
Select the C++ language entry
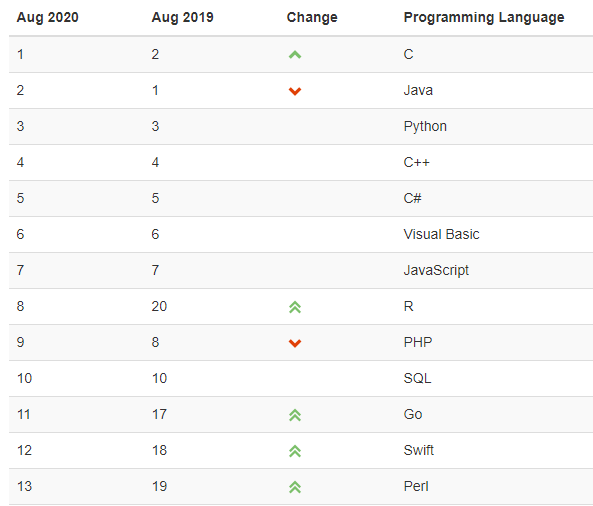coord(416,162)
